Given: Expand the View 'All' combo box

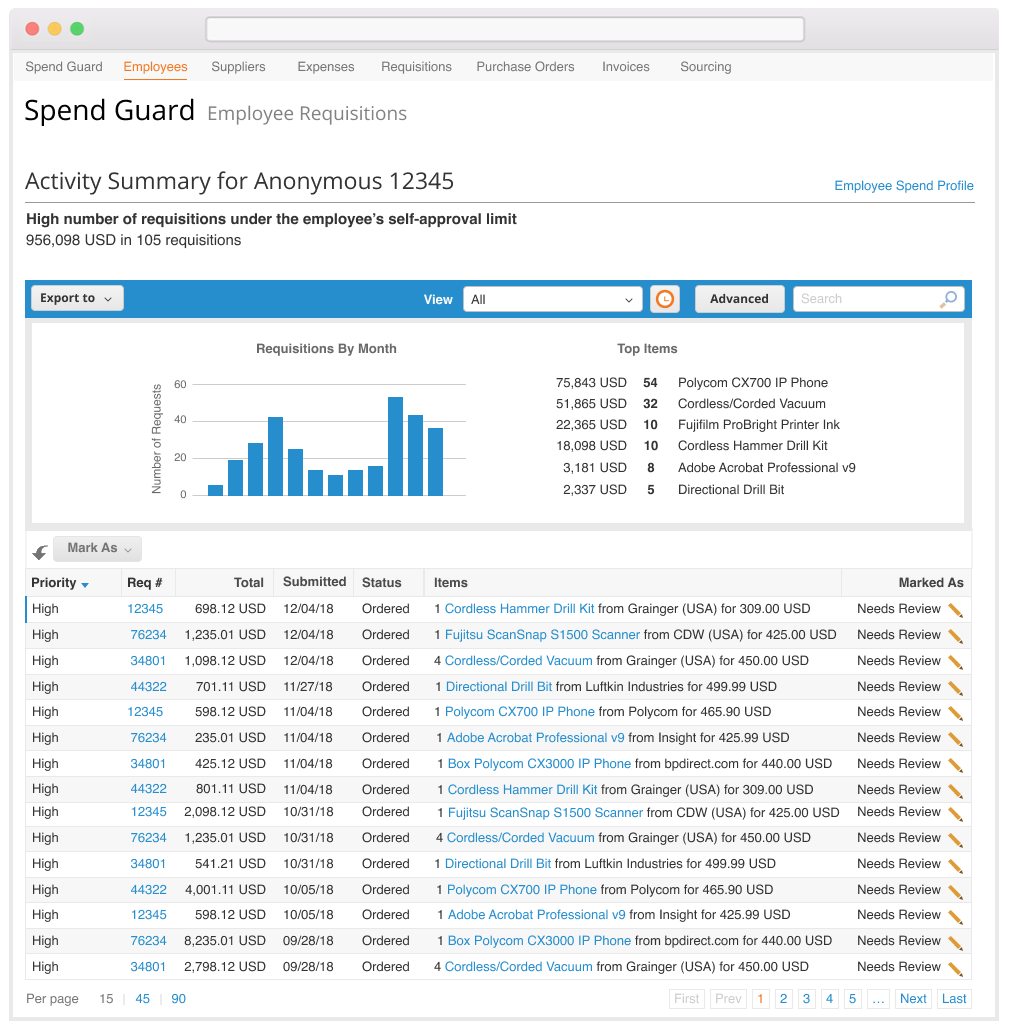Looking at the screenshot, I should click(x=552, y=299).
